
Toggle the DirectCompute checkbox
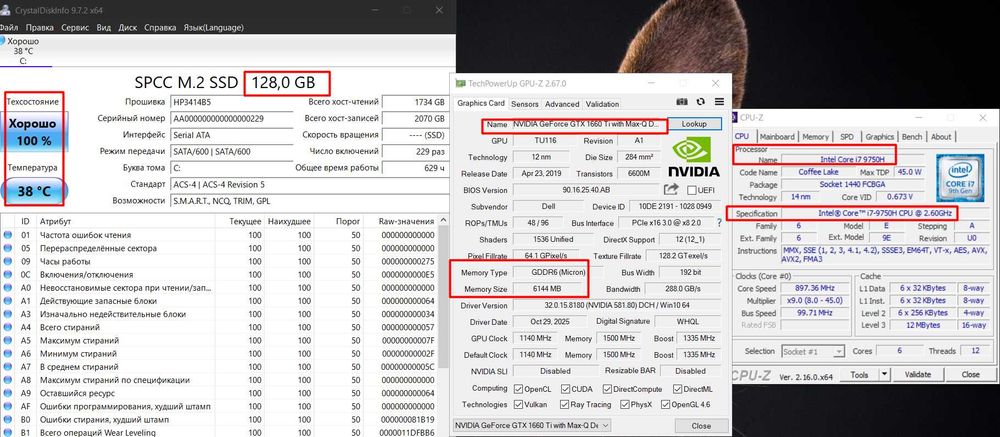pyautogui.click(x=607, y=389)
